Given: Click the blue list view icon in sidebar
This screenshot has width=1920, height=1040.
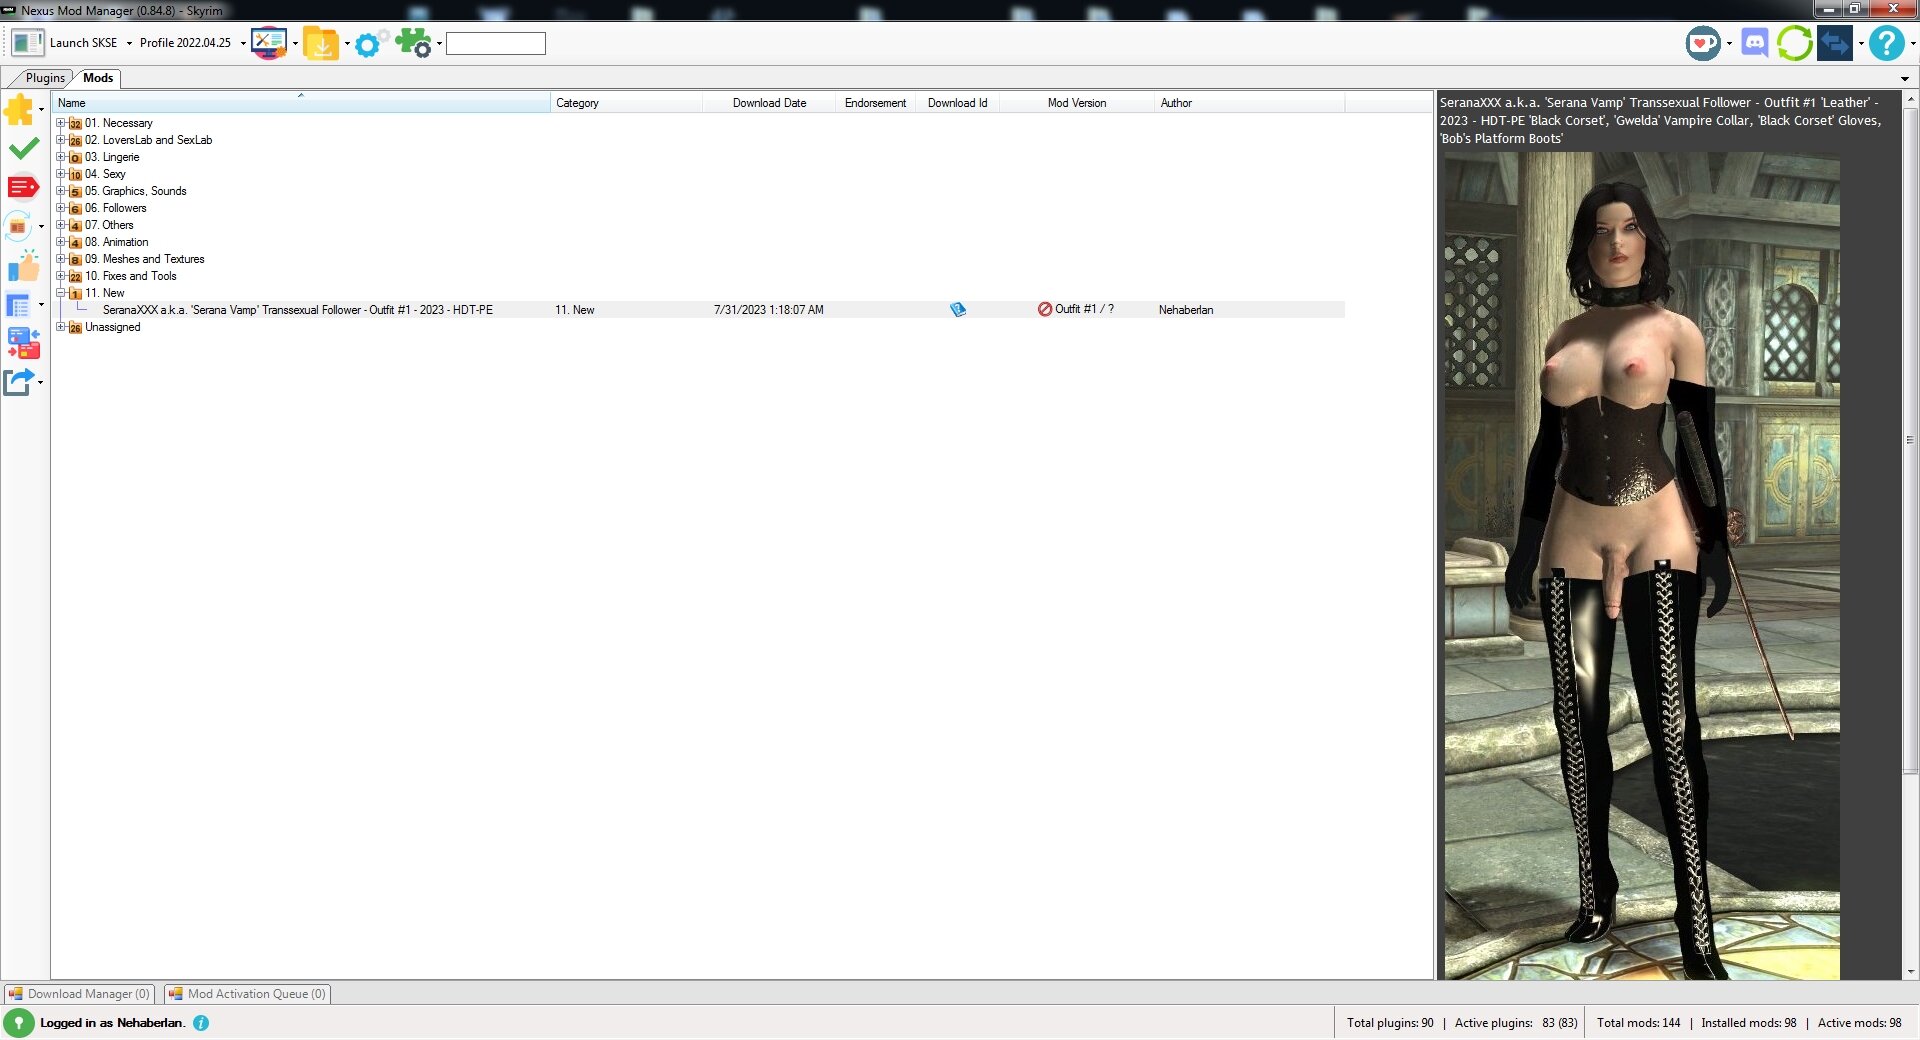Looking at the screenshot, I should 19,305.
